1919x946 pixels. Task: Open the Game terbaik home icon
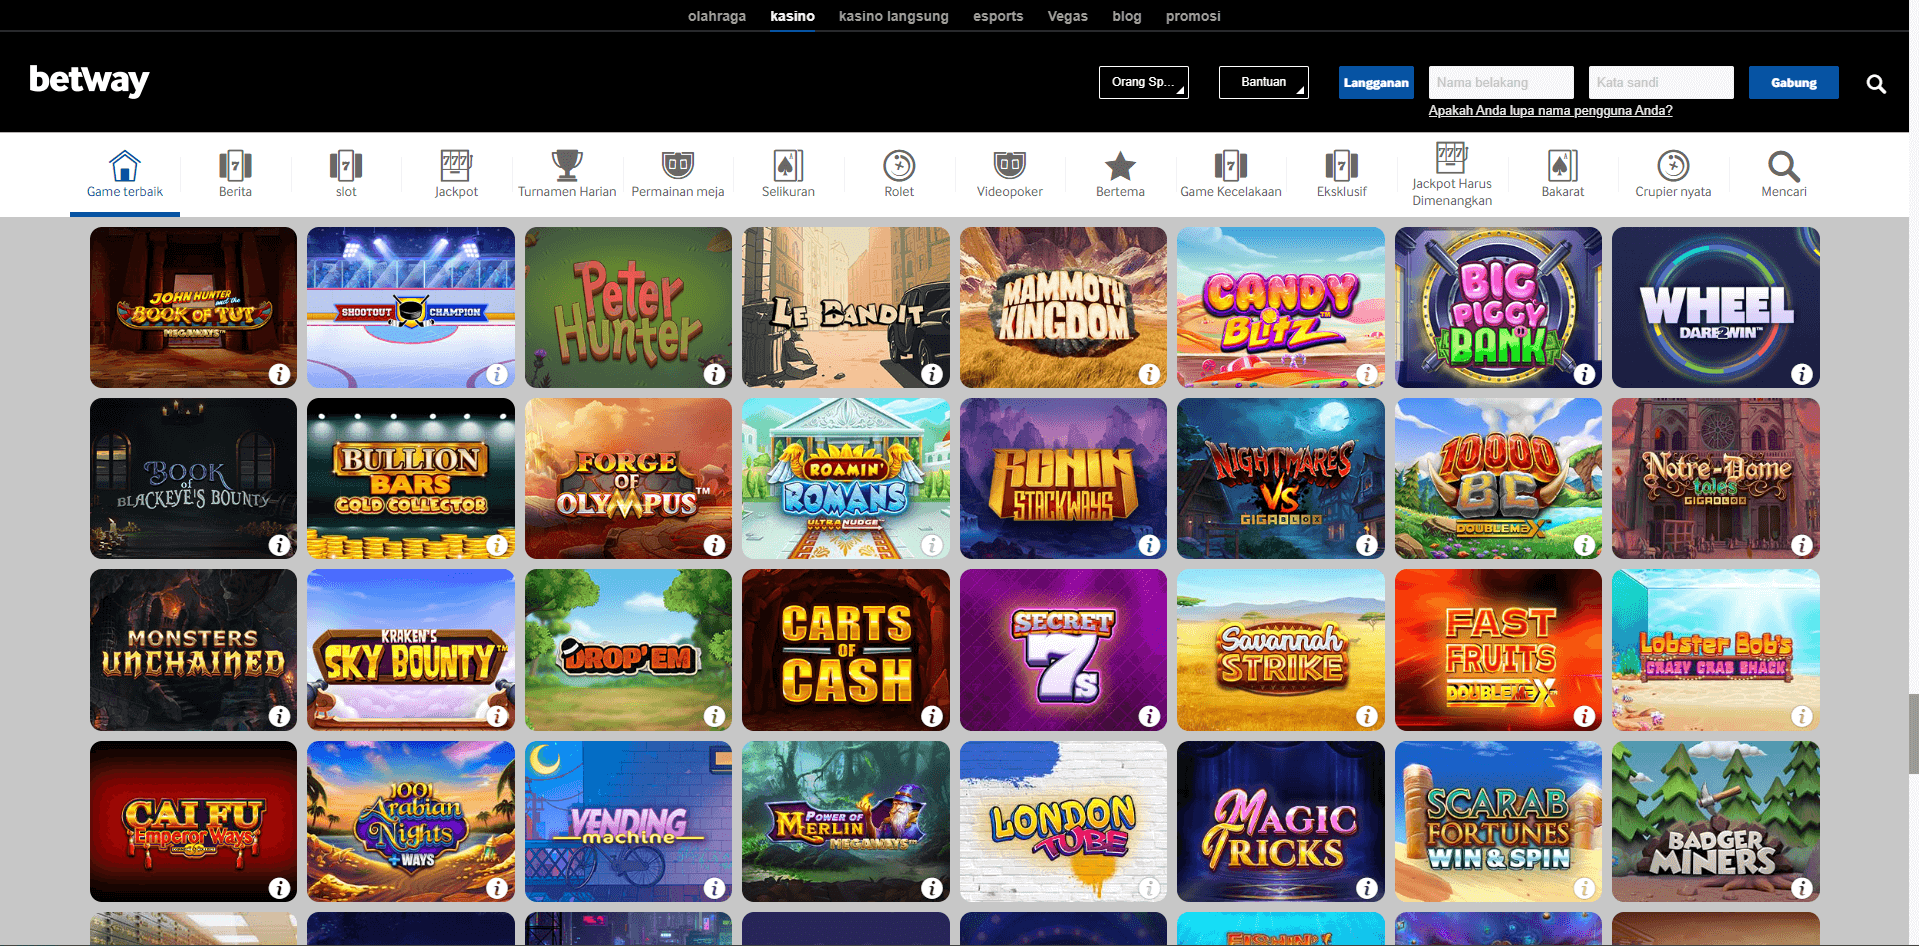pos(125,165)
